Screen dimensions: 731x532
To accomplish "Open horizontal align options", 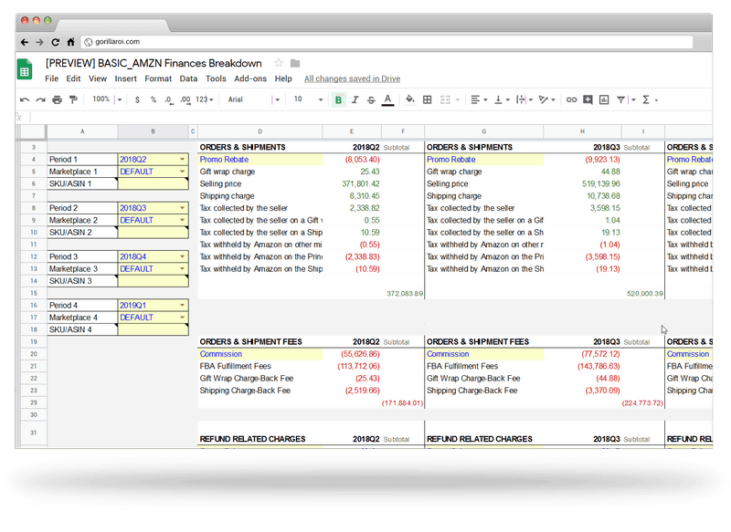I will tap(478, 100).
